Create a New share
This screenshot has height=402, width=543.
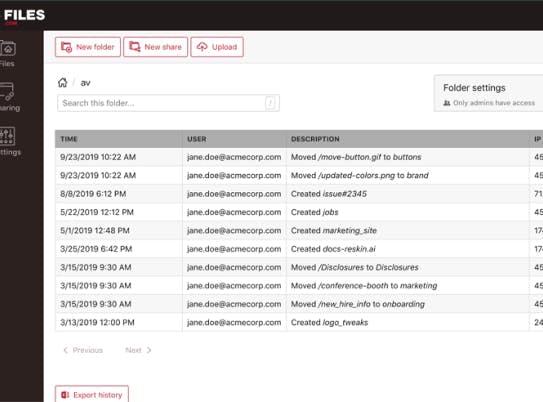155,47
